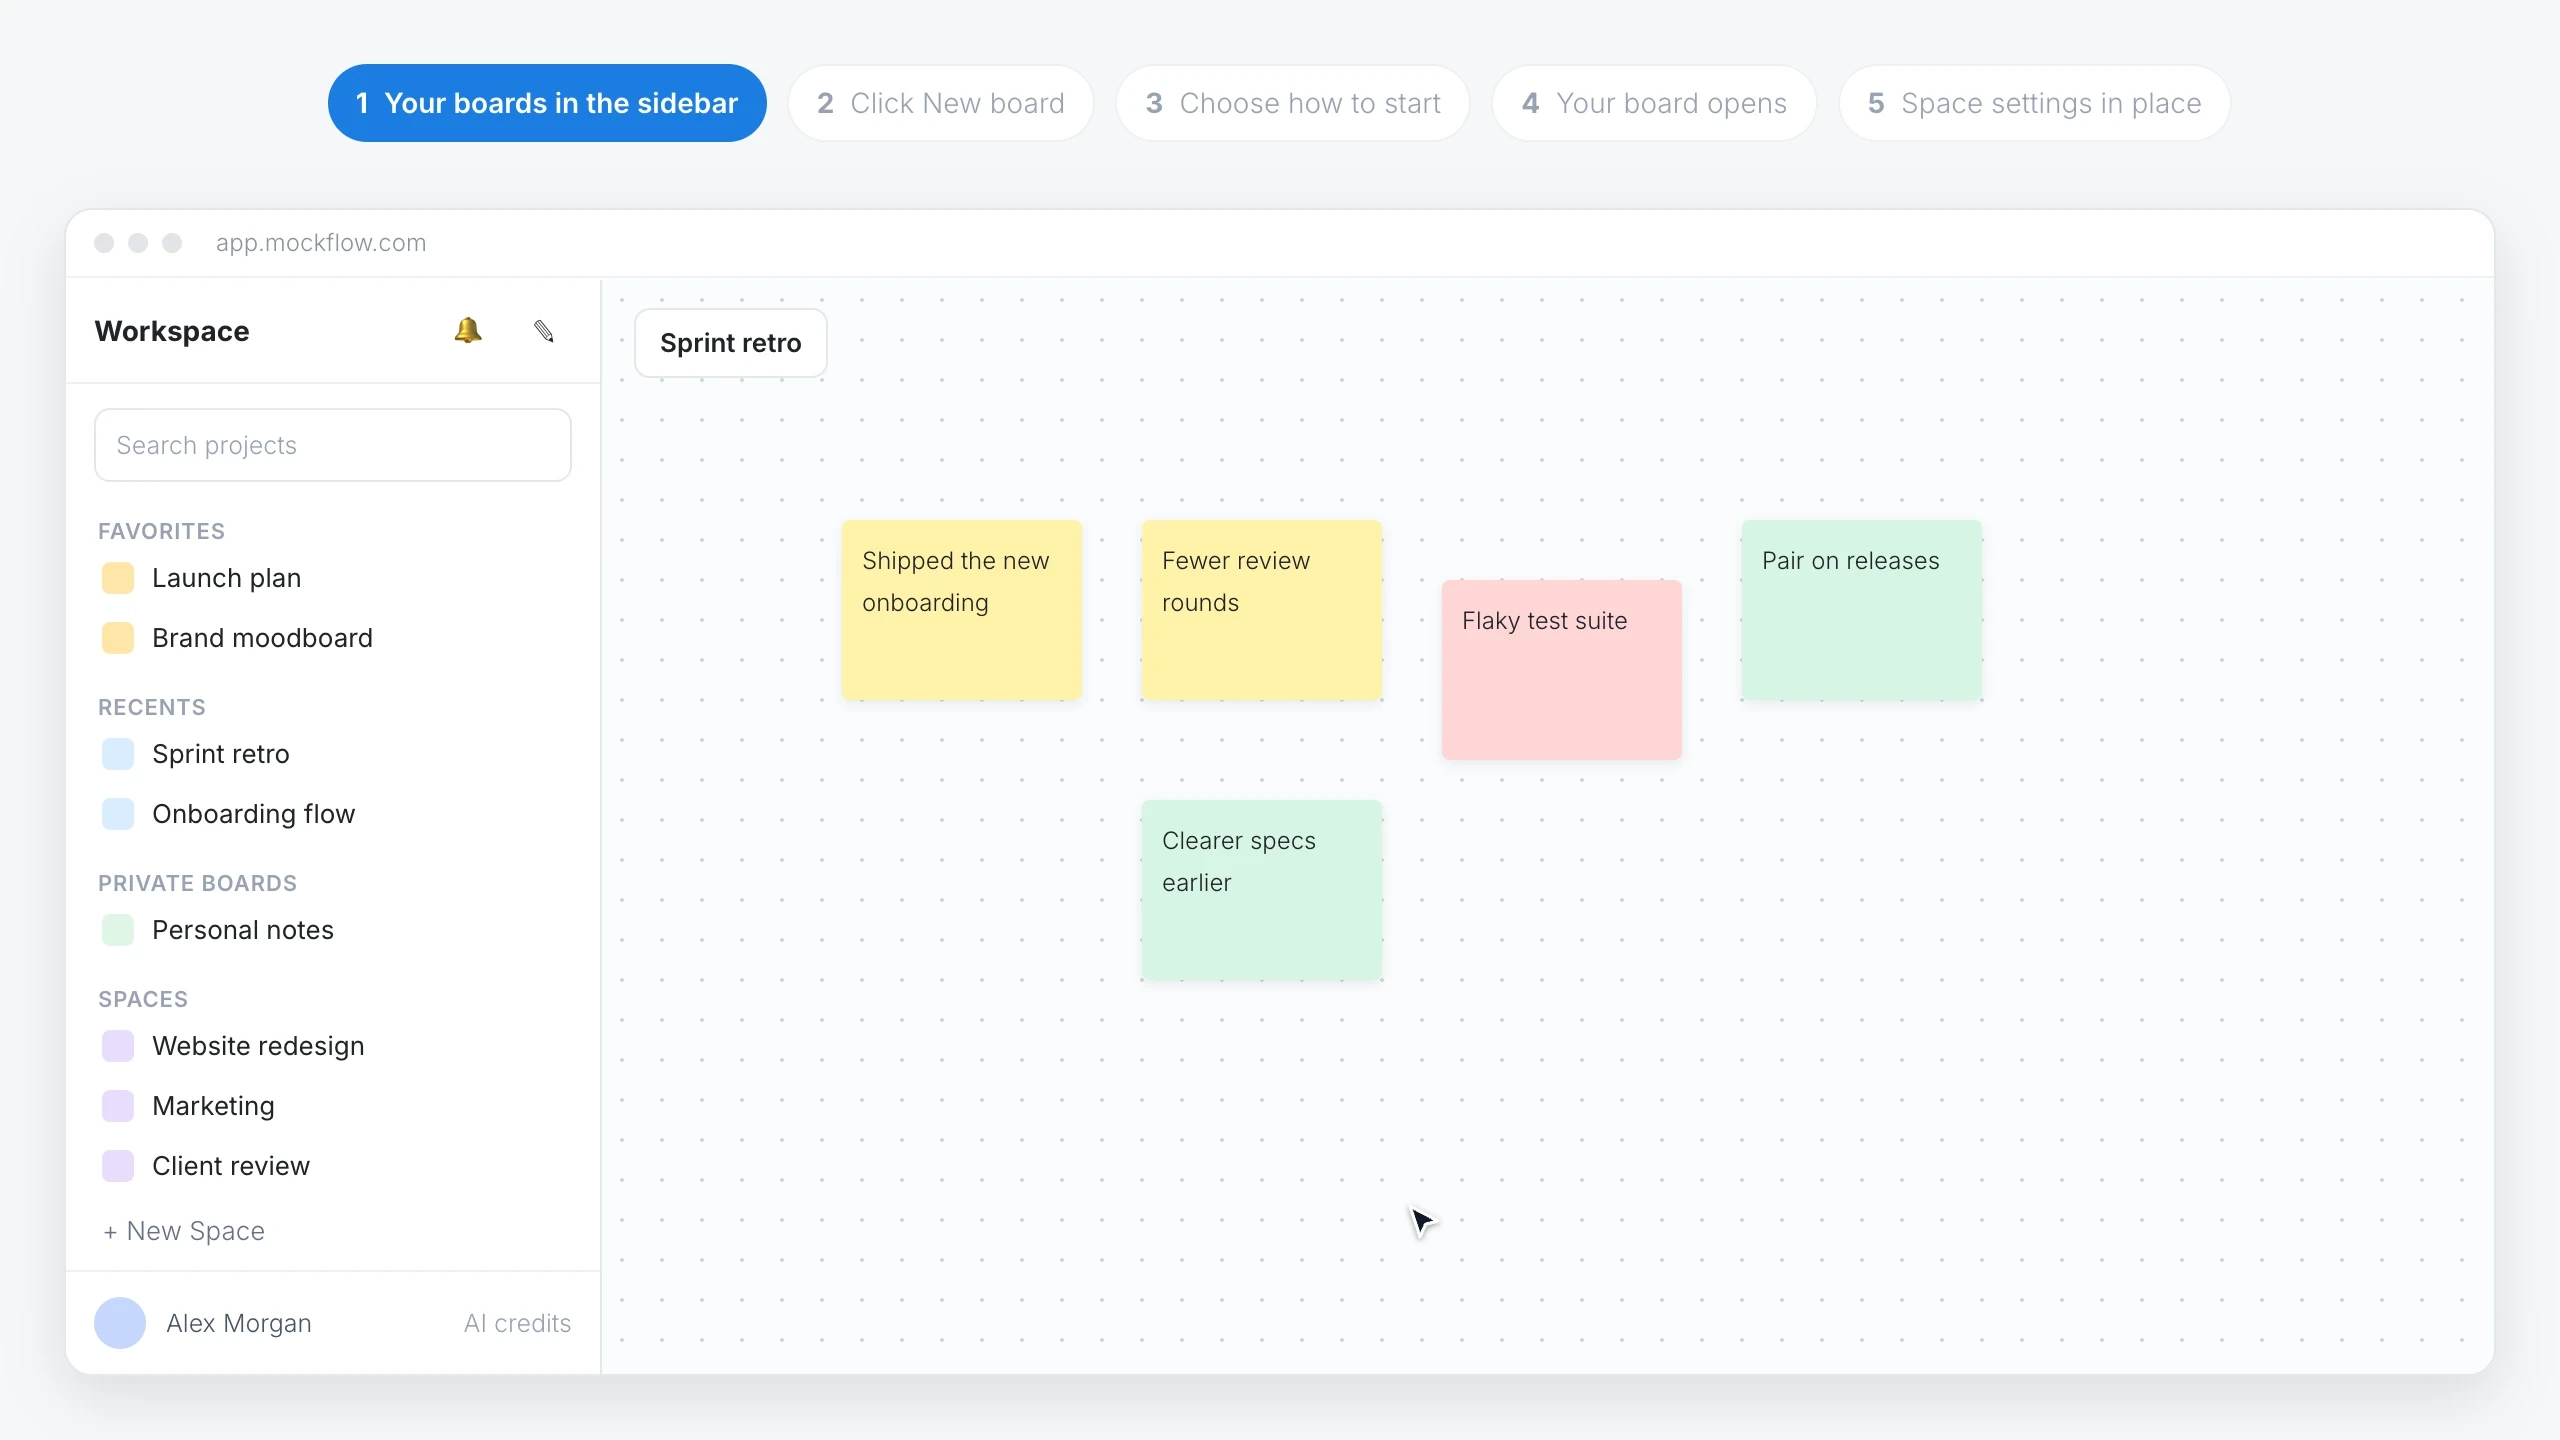Focus the Search projects field
Screen dimensions: 2560x1440
coord(333,445)
